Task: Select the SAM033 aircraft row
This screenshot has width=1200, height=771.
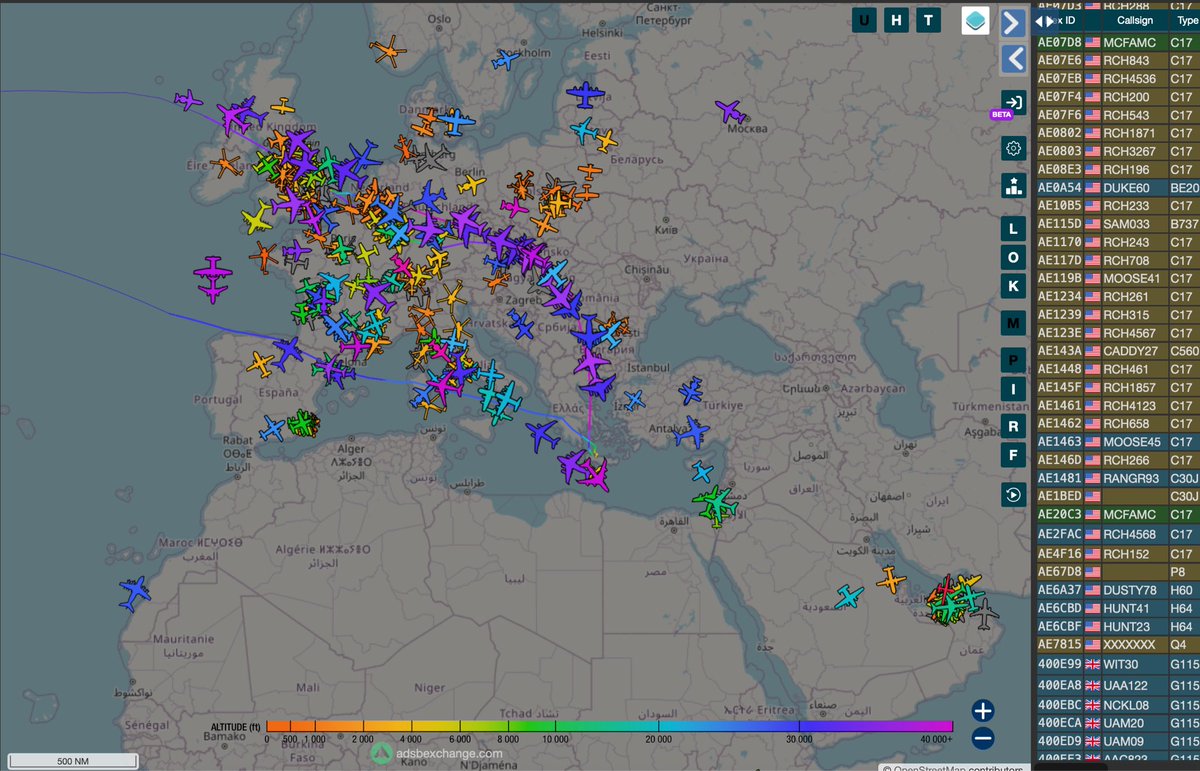Action: coord(1117,224)
